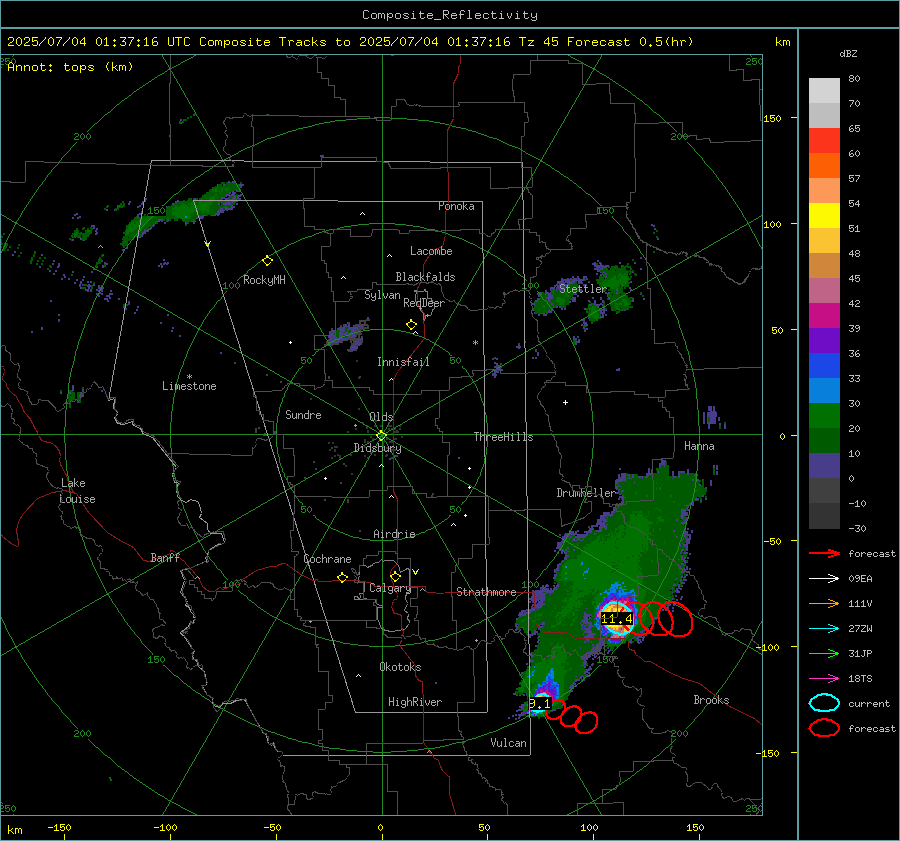Click the 51 dBZ yellow color swatch
The width and height of the screenshot is (900, 841).
[x=824, y=215]
